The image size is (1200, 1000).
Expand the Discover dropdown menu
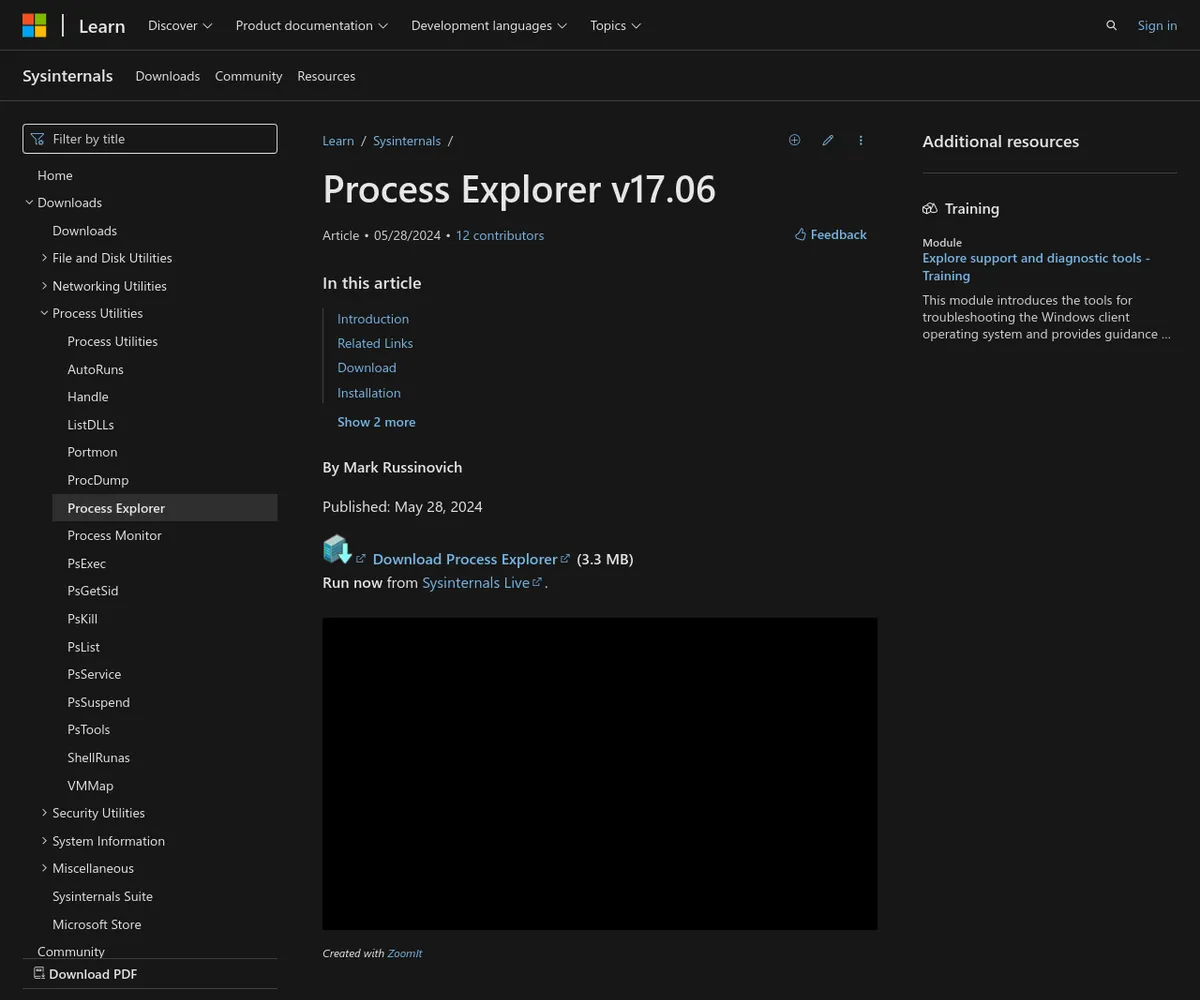click(180, 26)
